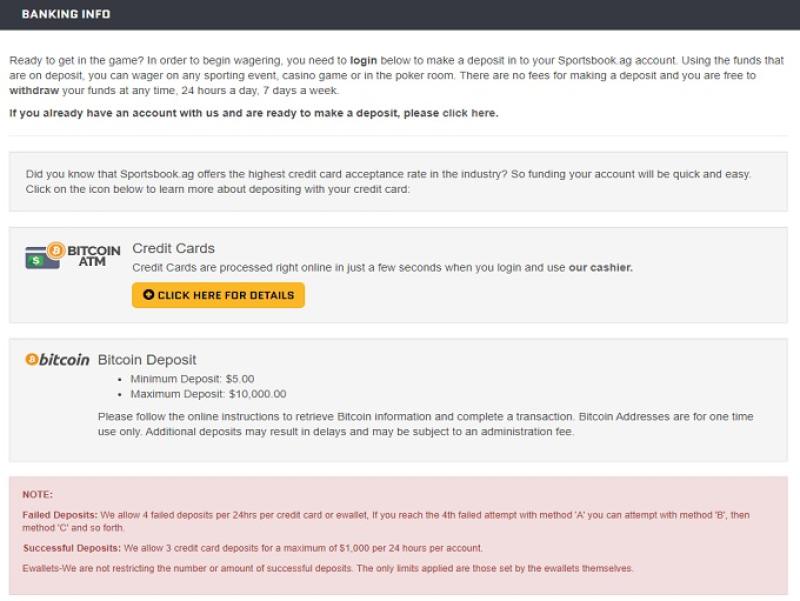
Task: Click the arrow icon inside the yellow details button
Action: pyautogui.click(x=149, y=295)
